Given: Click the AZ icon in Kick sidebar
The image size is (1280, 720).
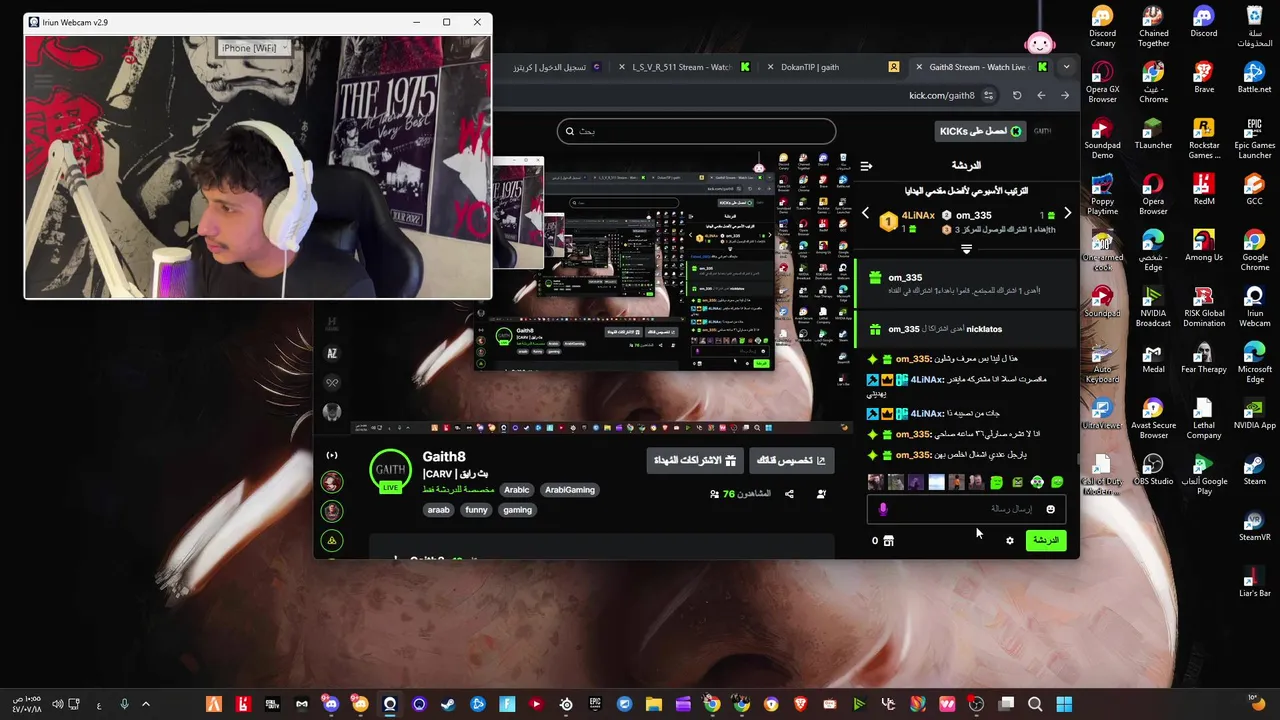Looking at the screenshot, I should [x=332, y=353].
